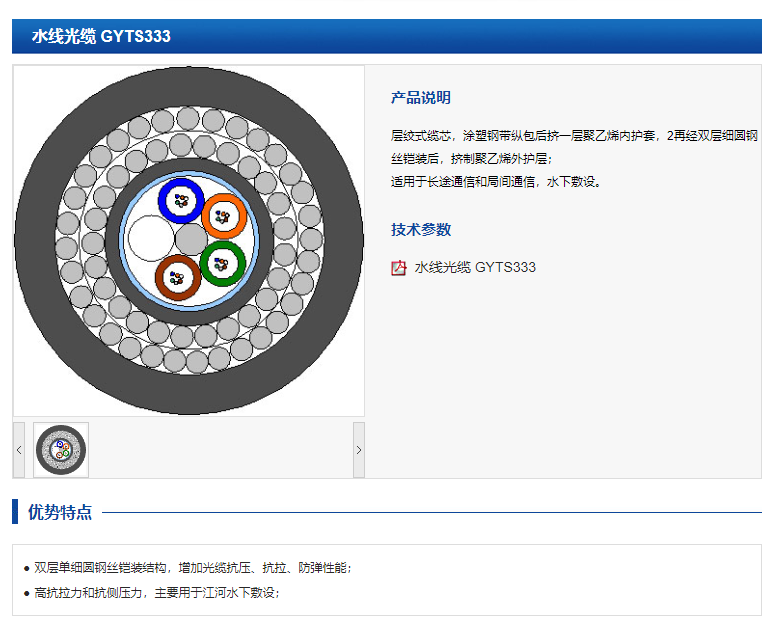The width and height of the screenshot is (771, 627).
Task: Select the cable cross-section thumbnail
Action: [61, 450]
